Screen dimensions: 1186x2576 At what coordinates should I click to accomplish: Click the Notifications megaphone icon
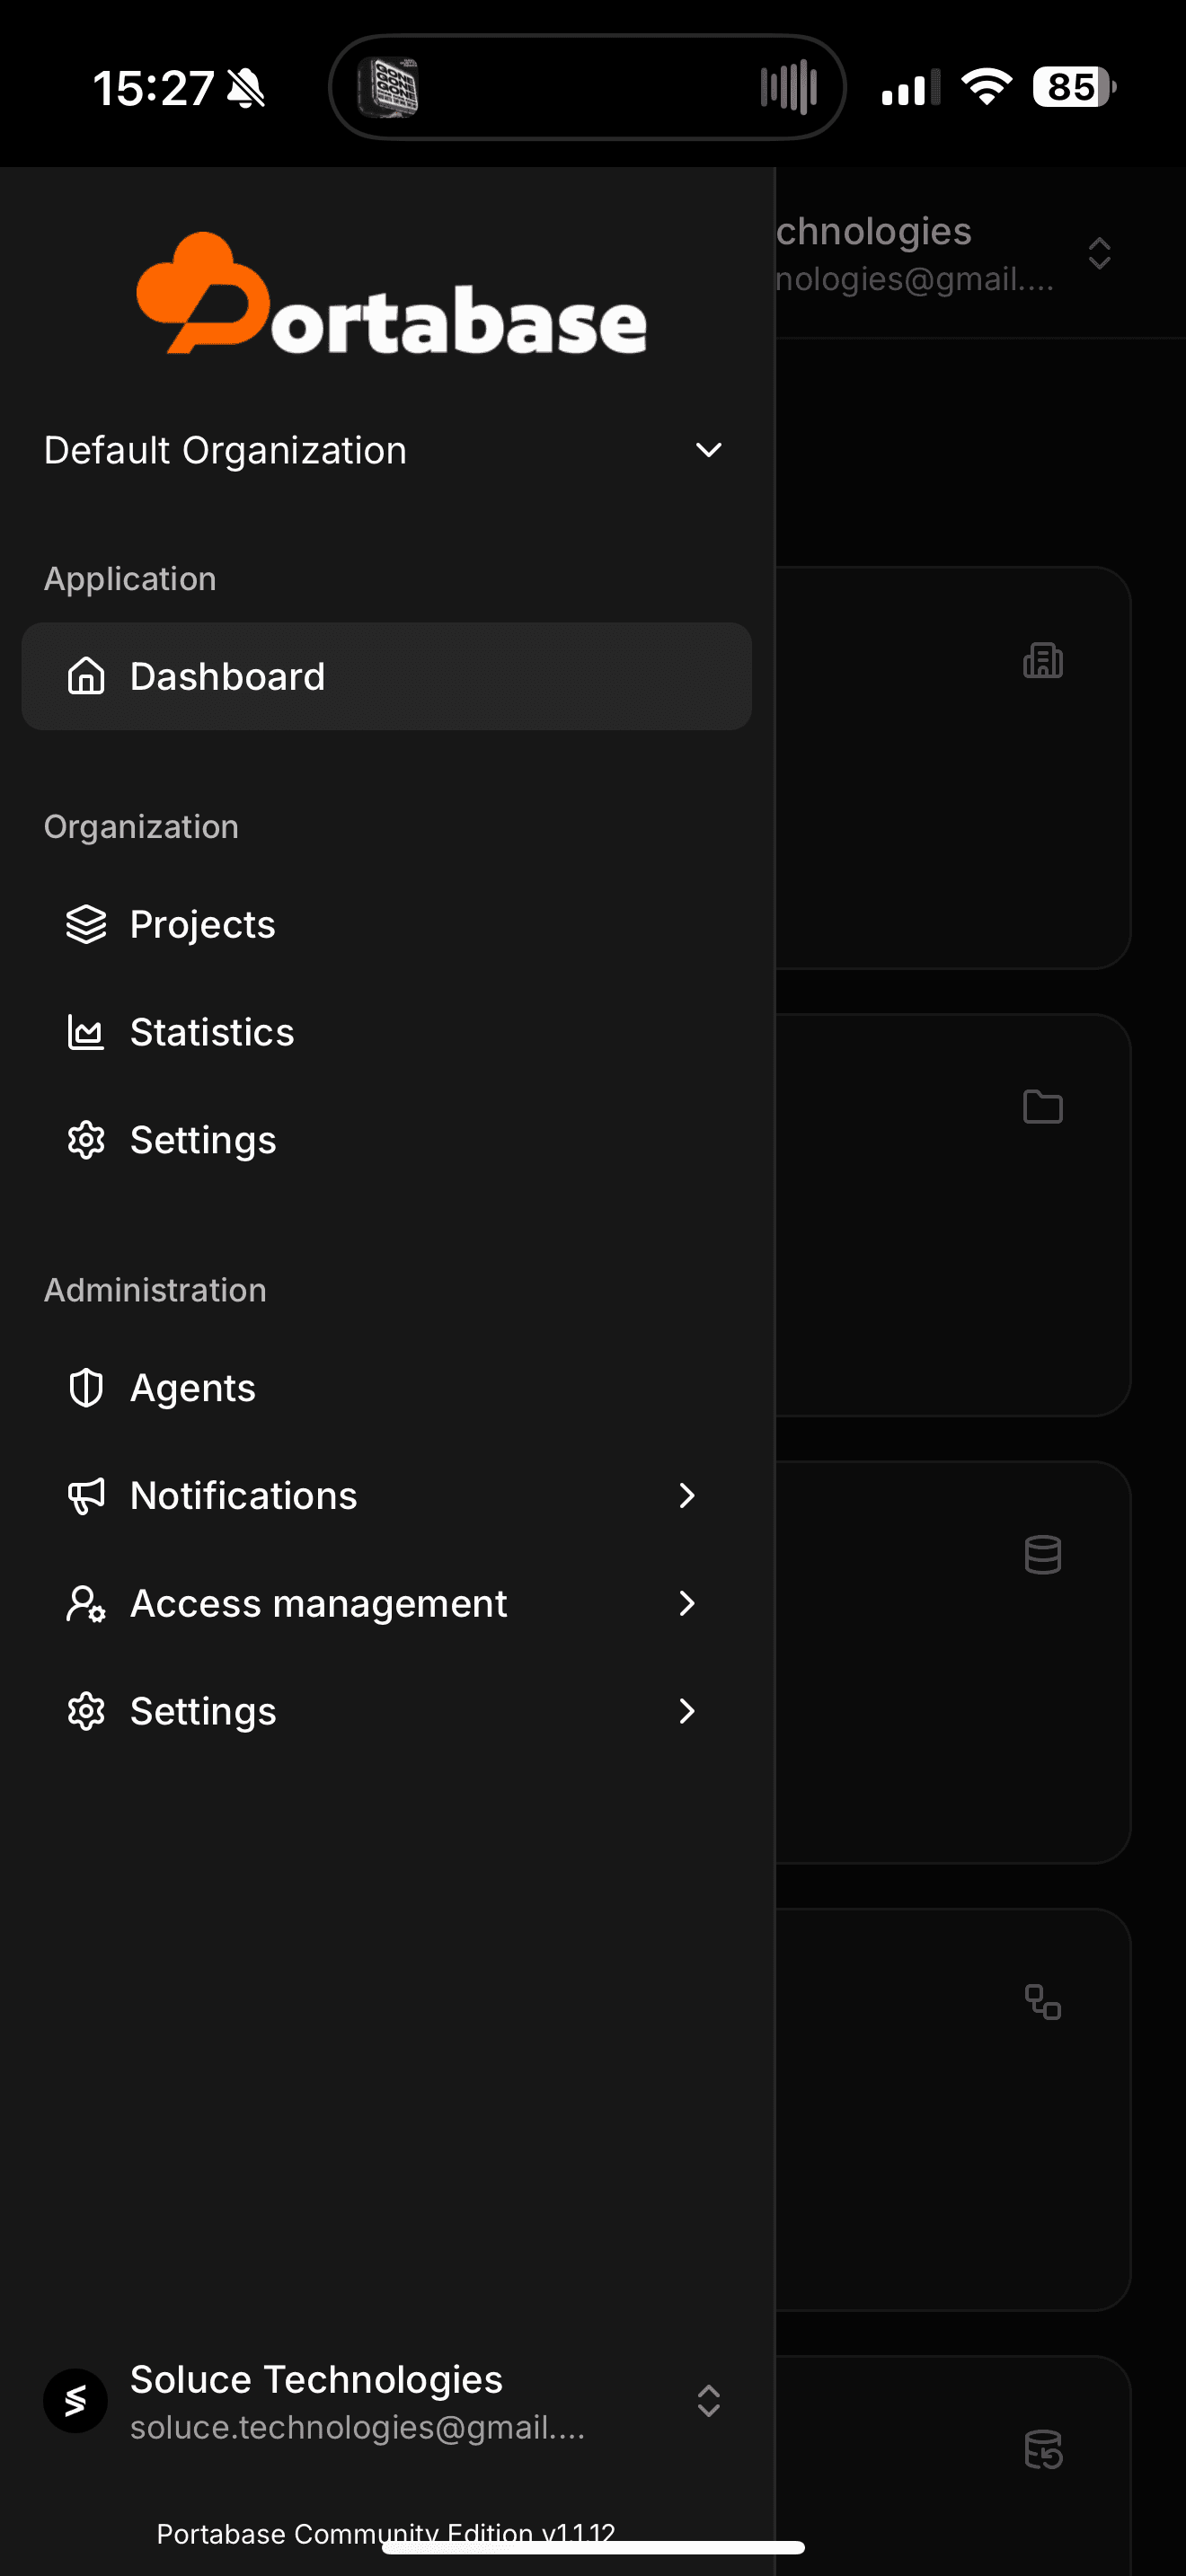(86, 1496)
